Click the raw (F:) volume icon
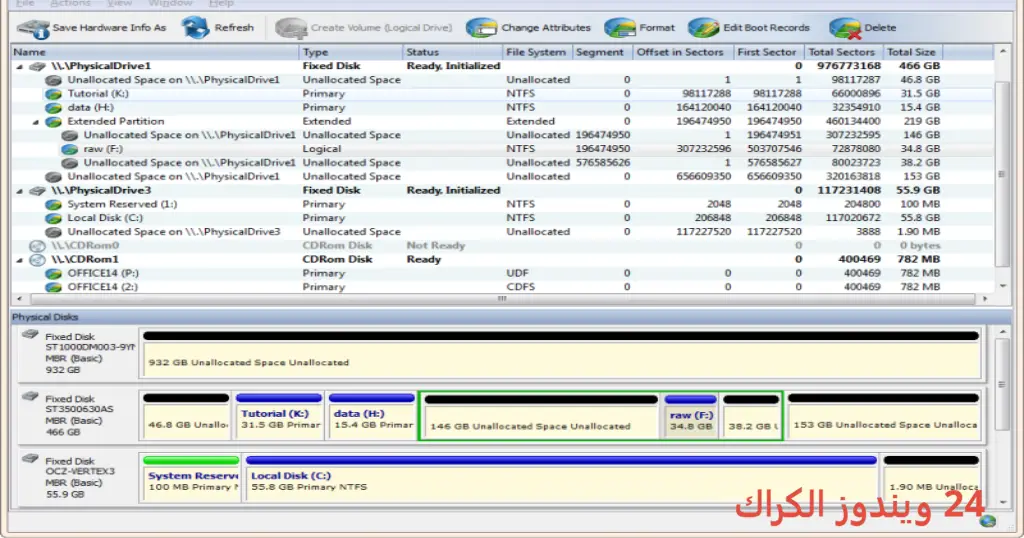Image resolution: width=1024 pixels, height=538 pixels. click(x=70, y=149)
